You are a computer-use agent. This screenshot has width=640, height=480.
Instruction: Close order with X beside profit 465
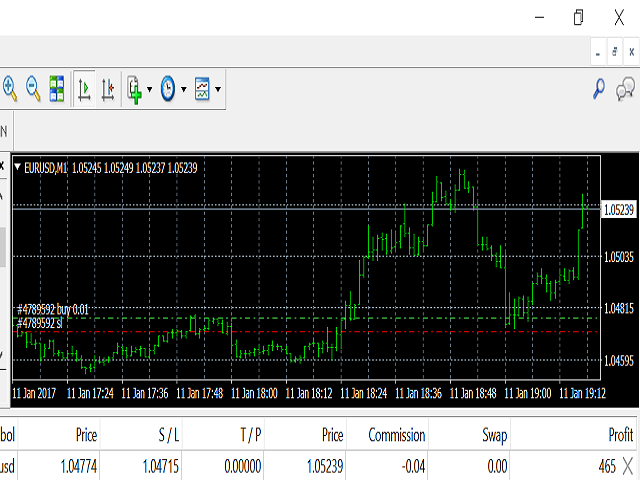coord(627,464)
